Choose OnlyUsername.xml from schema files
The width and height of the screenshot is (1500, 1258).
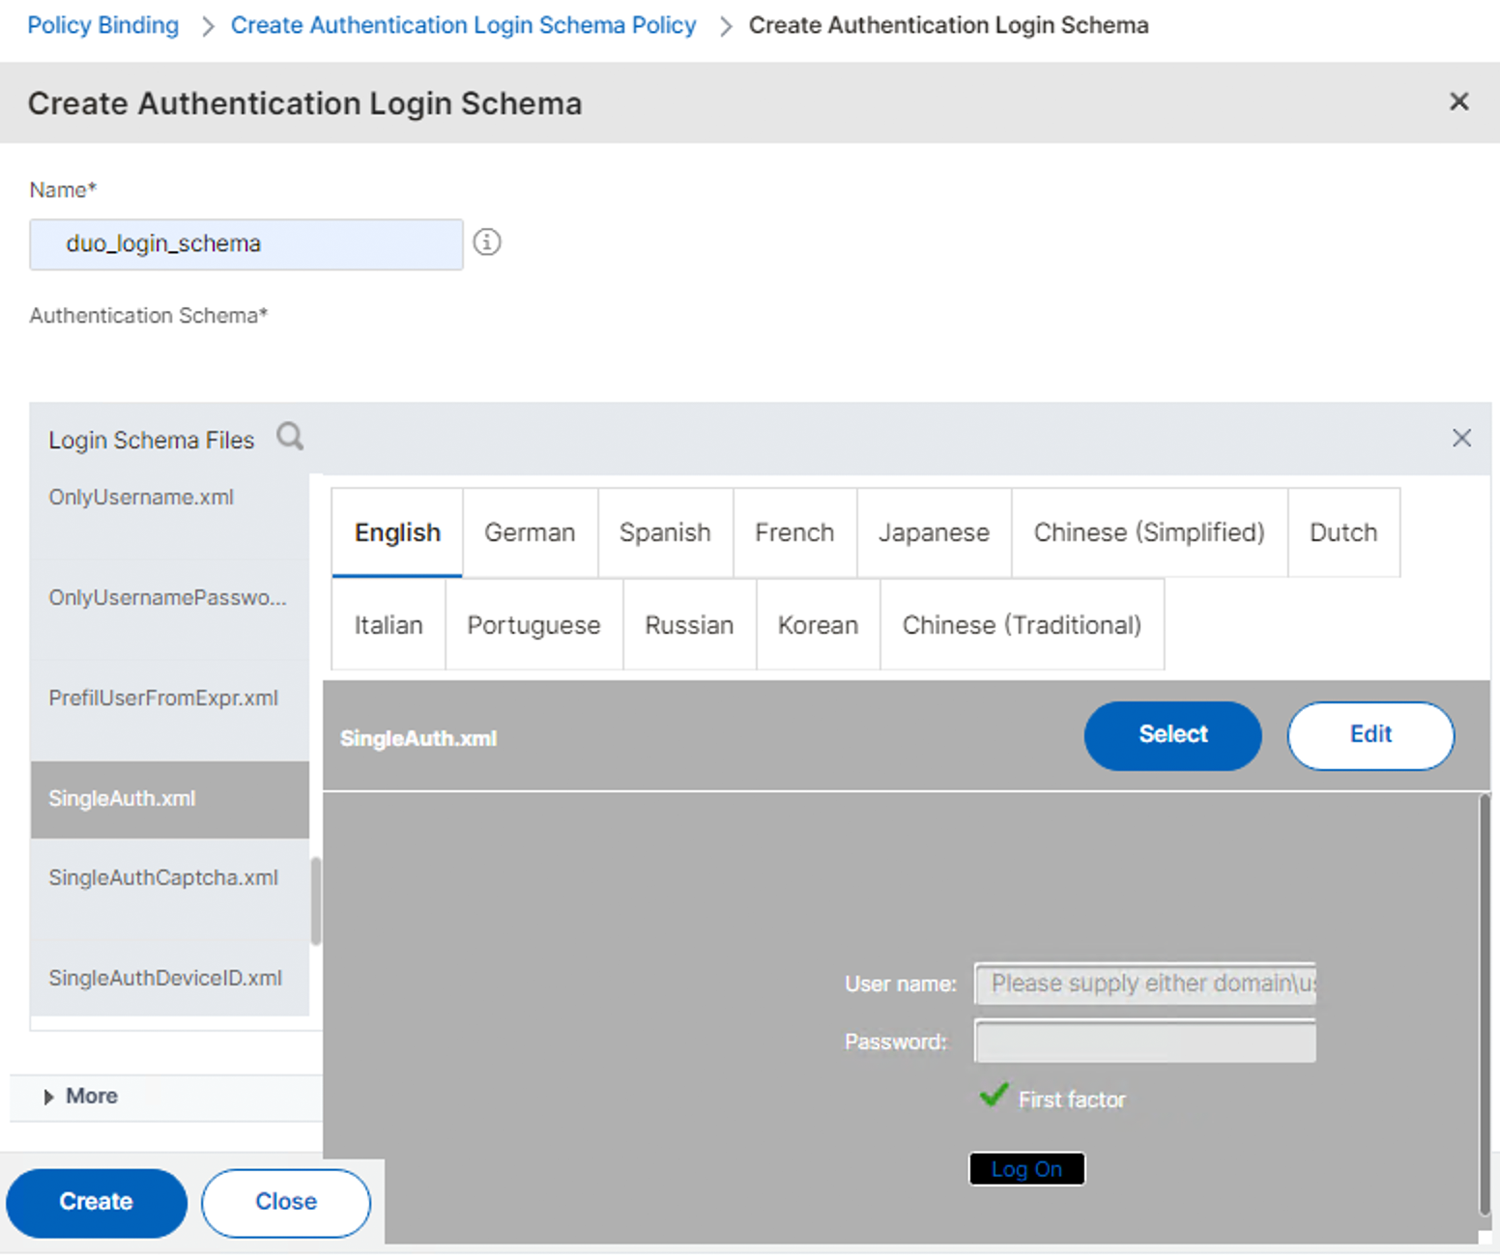(x=141, y=498)
